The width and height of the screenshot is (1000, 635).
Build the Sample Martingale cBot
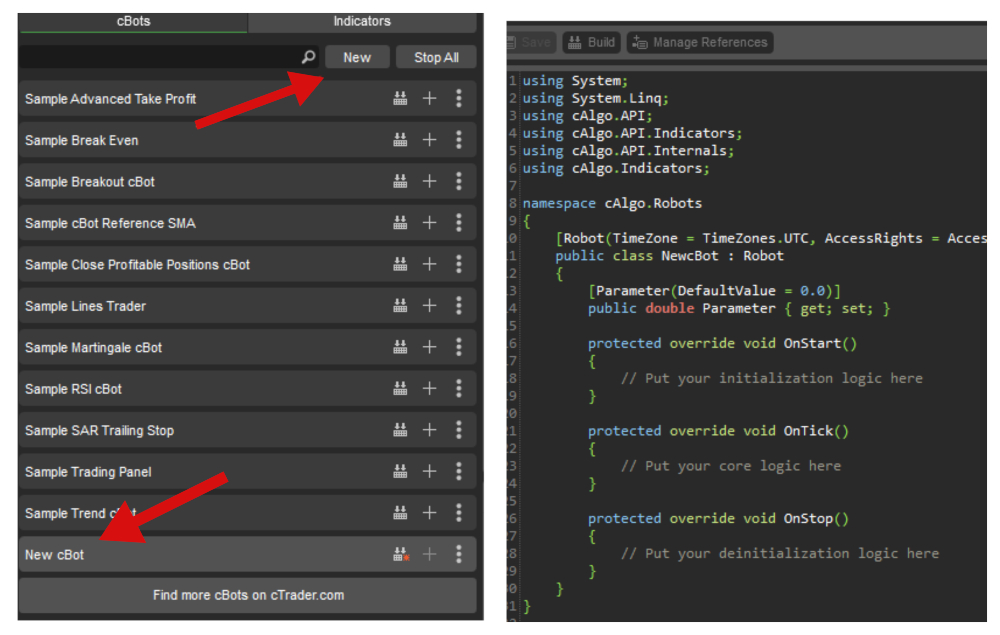pyautogui.click(x=400, y=347)
